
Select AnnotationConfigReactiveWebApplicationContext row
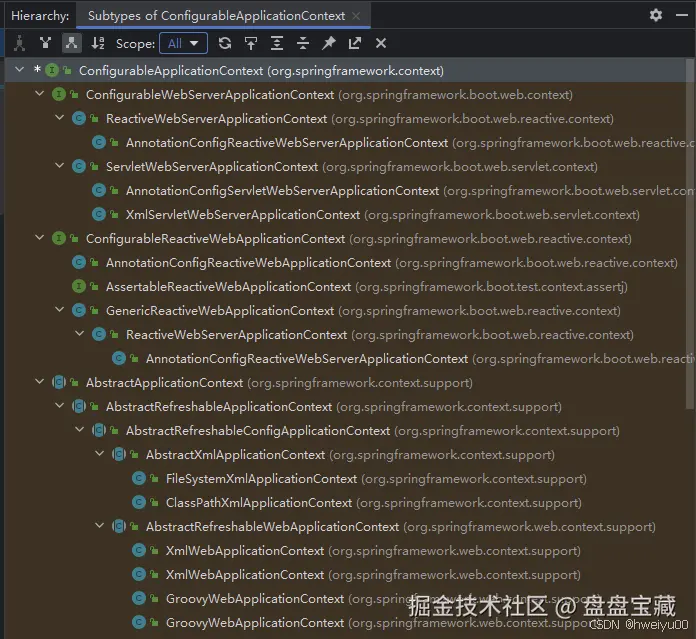click(x=345, y=263)
